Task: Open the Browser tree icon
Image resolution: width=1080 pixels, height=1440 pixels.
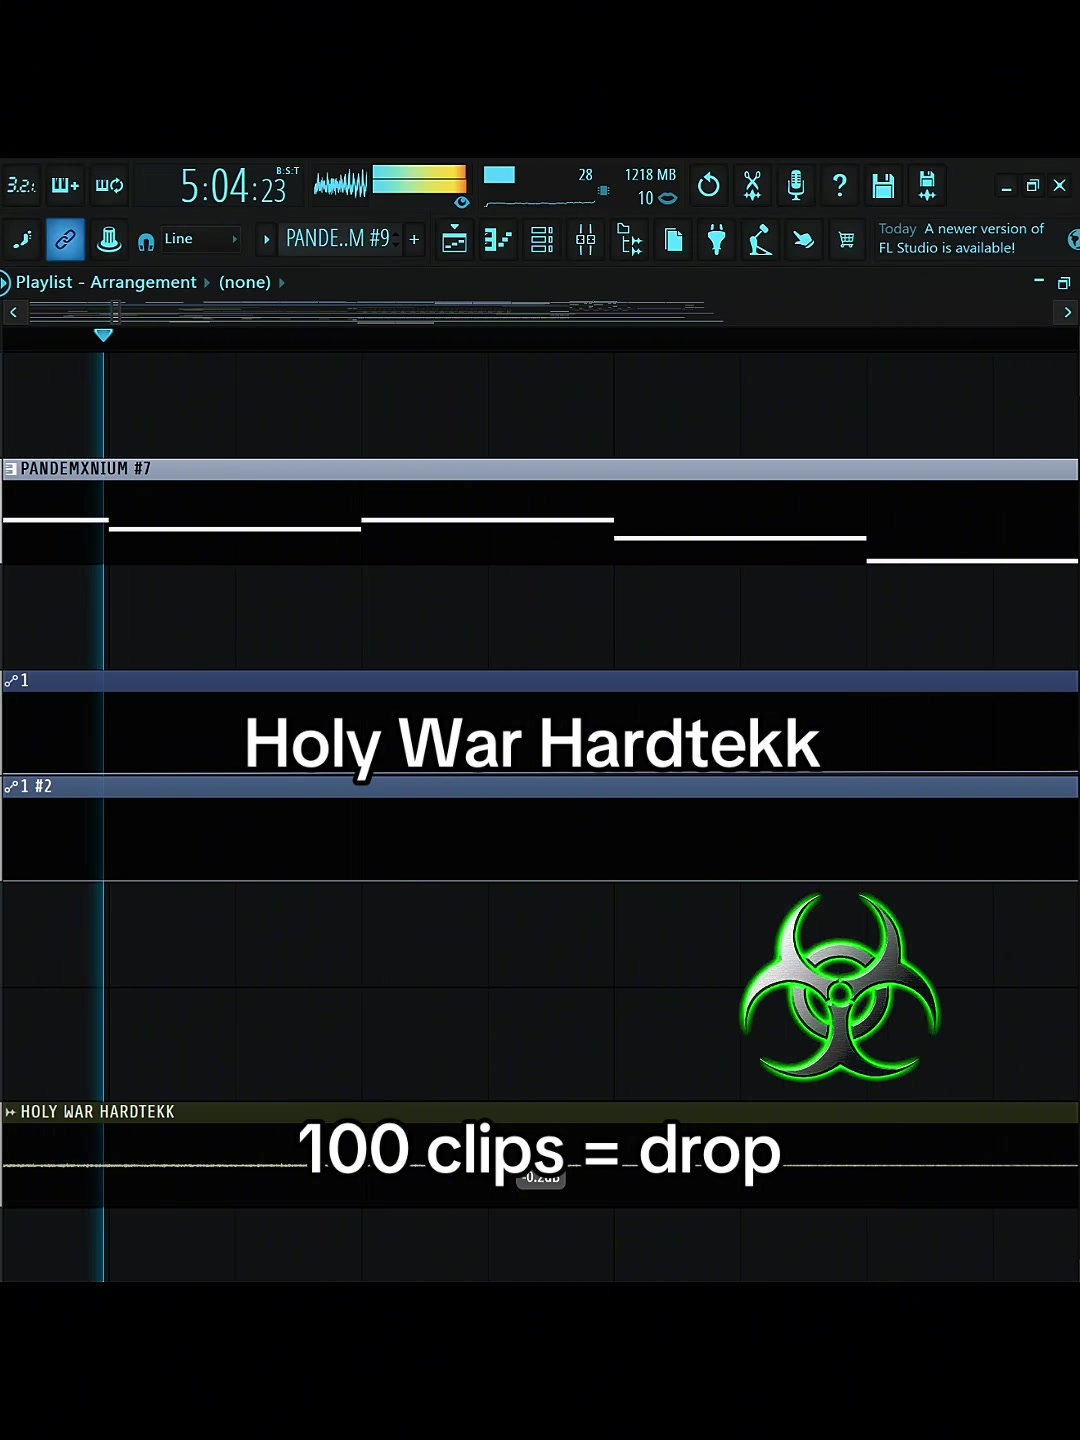Action: coord(630,240)
